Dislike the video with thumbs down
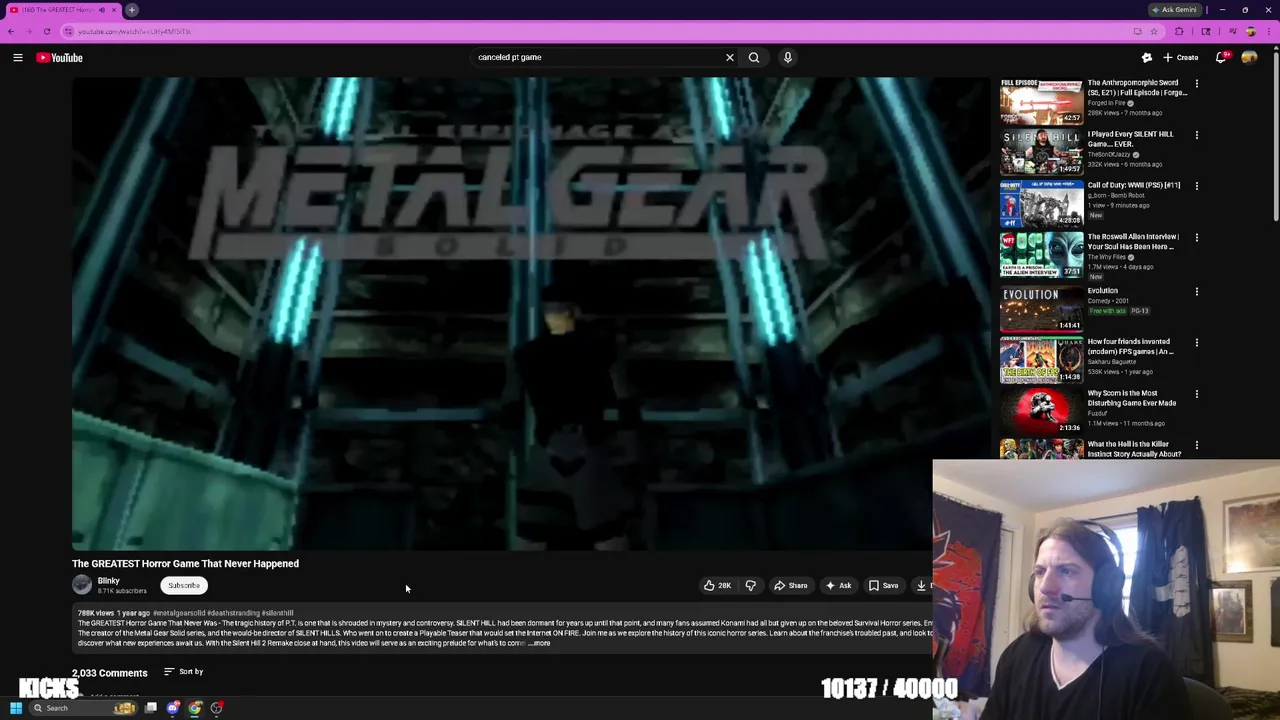 point(751,586)
